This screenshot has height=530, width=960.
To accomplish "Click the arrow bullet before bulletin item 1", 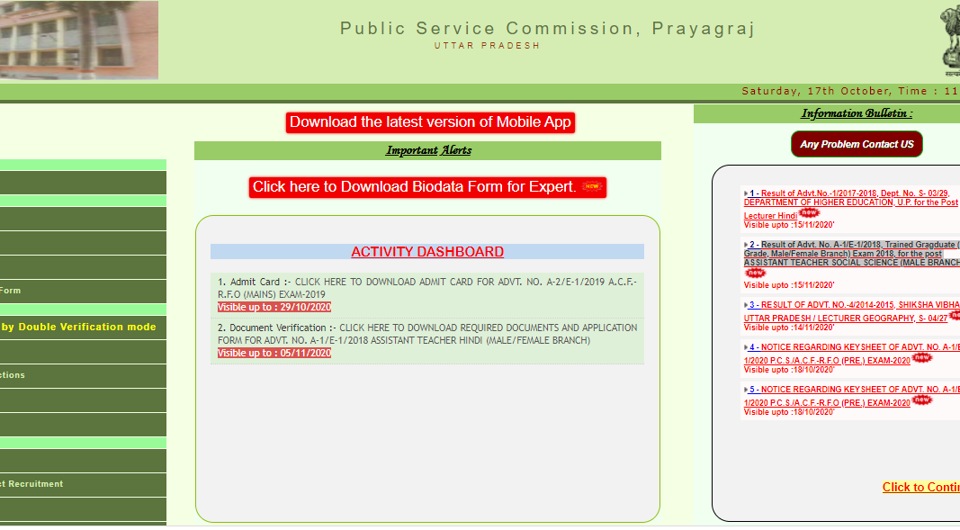I will click(x=746, y=193).
